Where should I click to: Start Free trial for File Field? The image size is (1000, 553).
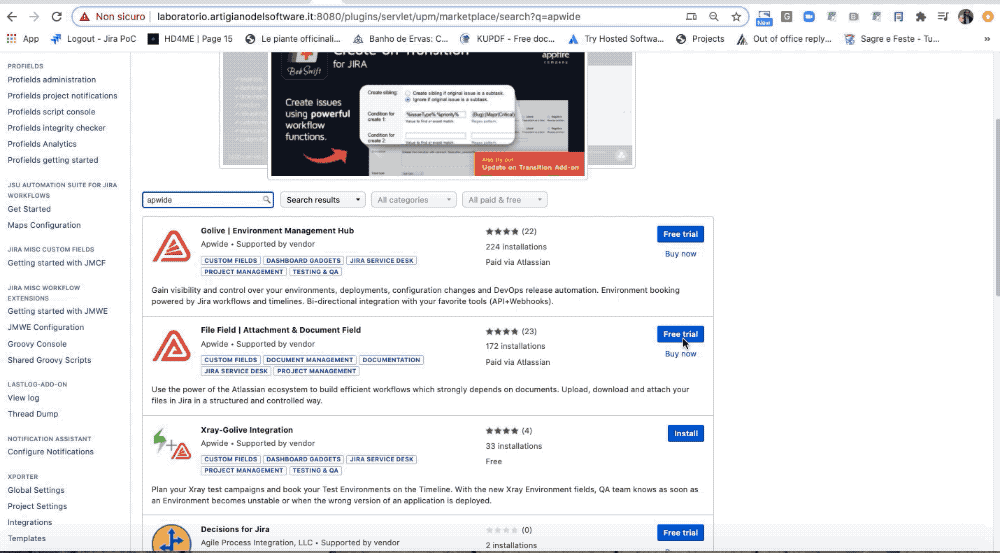click(x=680, y=334)
